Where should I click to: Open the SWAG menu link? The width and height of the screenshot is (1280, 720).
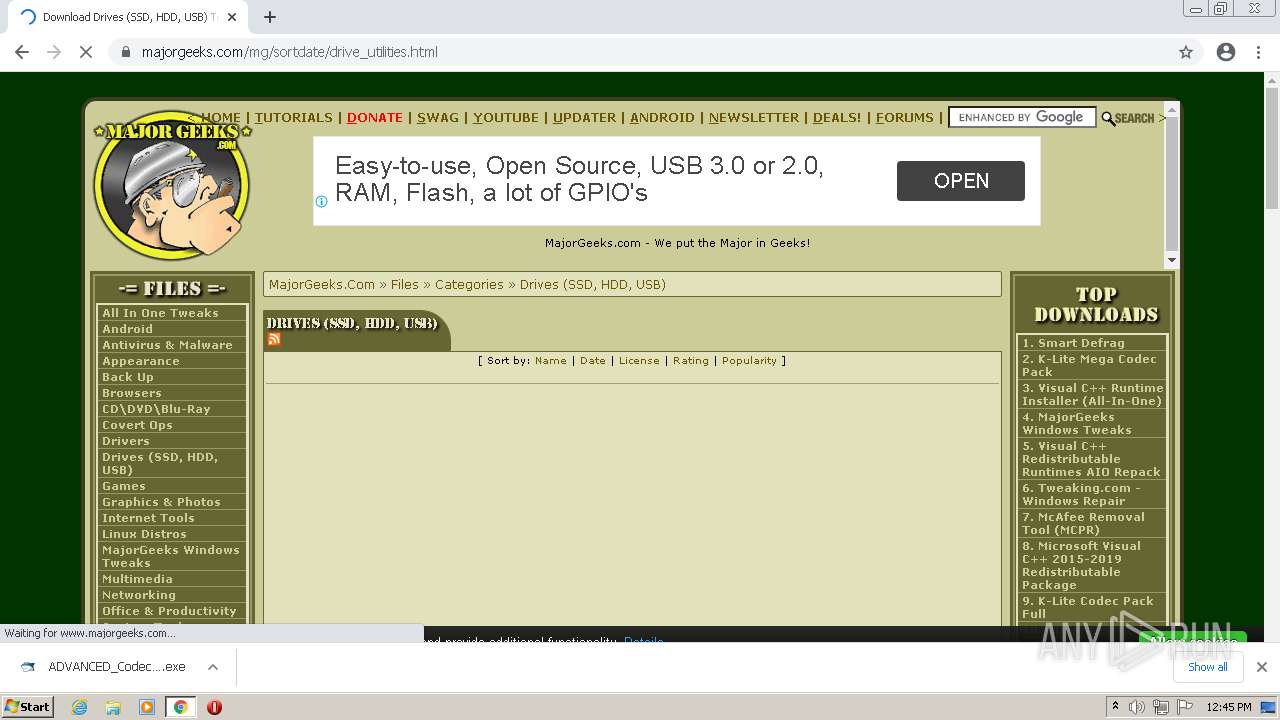[438, 118]
